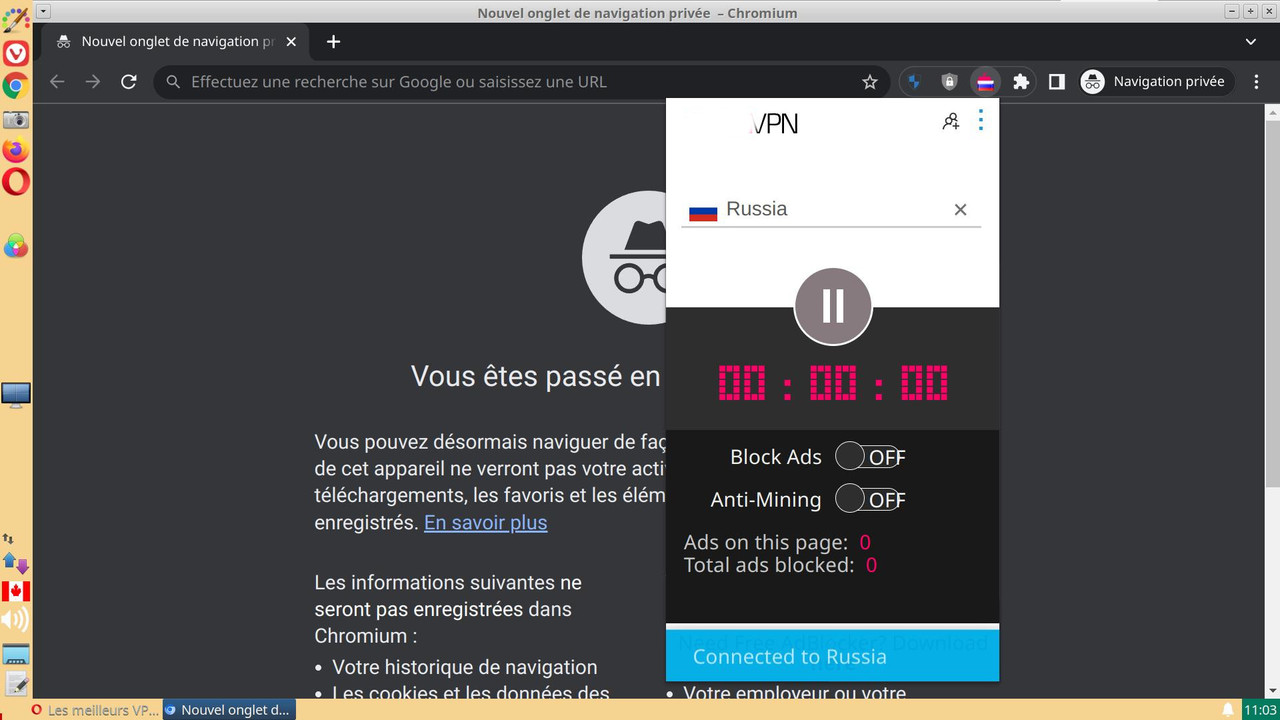Clear the Russia country selection
The height and width of the screenshot is (720, 1280).
point(960,209)
